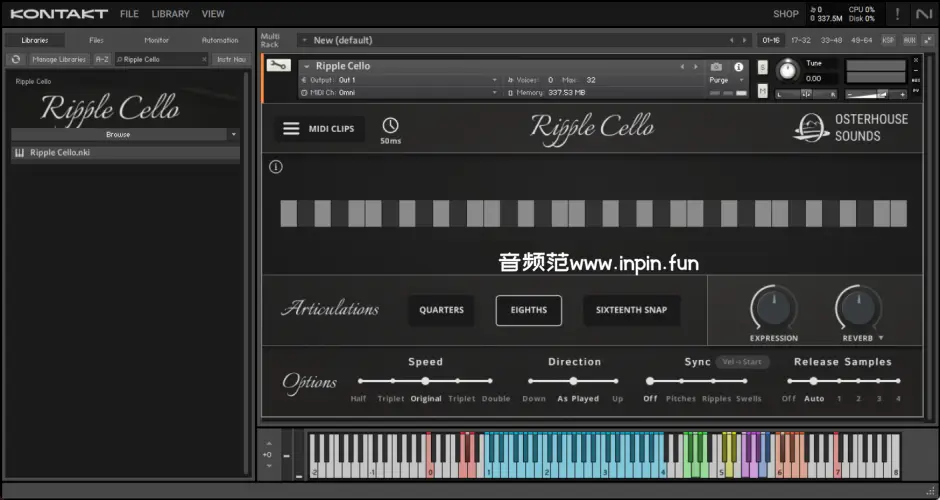
Task: Open the instrument info icon in header
Action: tap(739, 67)
